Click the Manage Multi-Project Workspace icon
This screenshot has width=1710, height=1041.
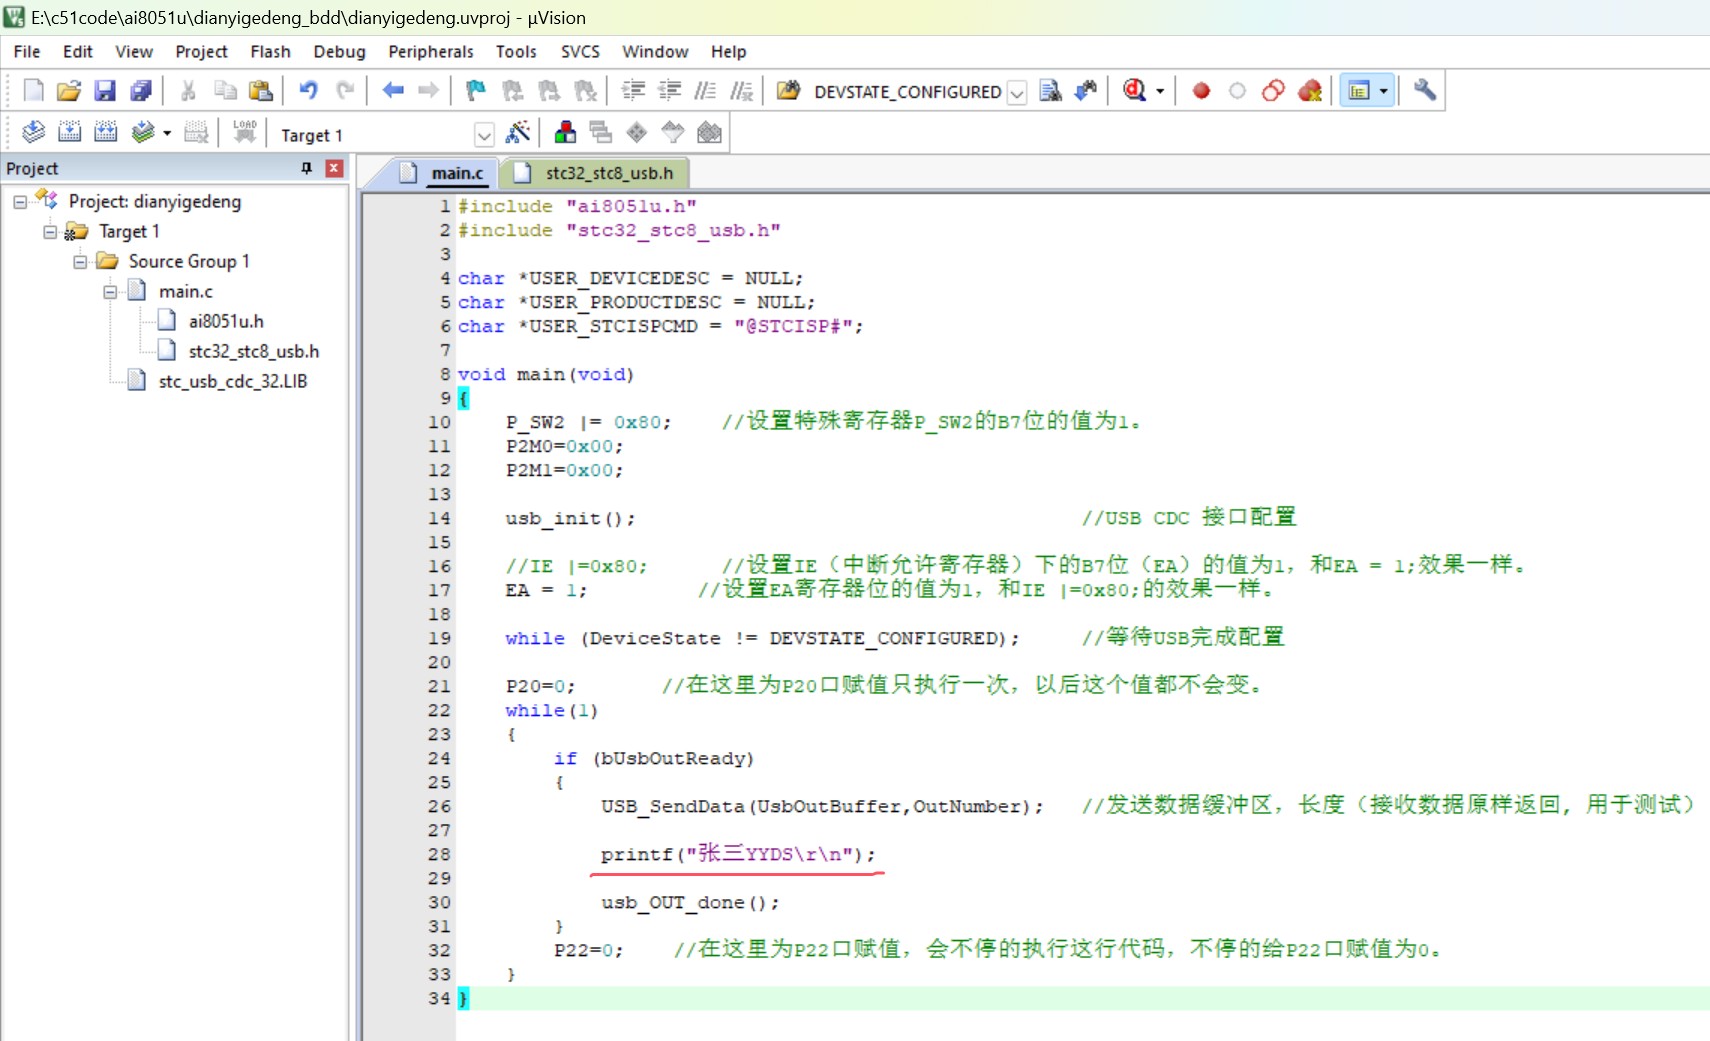click(601, 133)
